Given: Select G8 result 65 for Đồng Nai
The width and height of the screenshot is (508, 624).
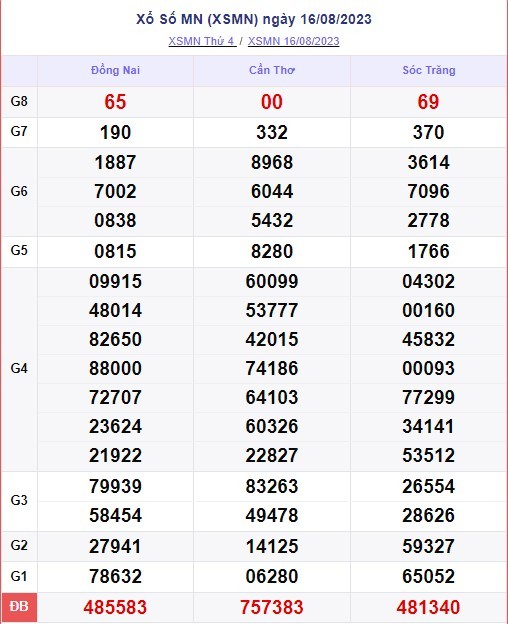Looking at the screenshot, I should pos(115,102).
